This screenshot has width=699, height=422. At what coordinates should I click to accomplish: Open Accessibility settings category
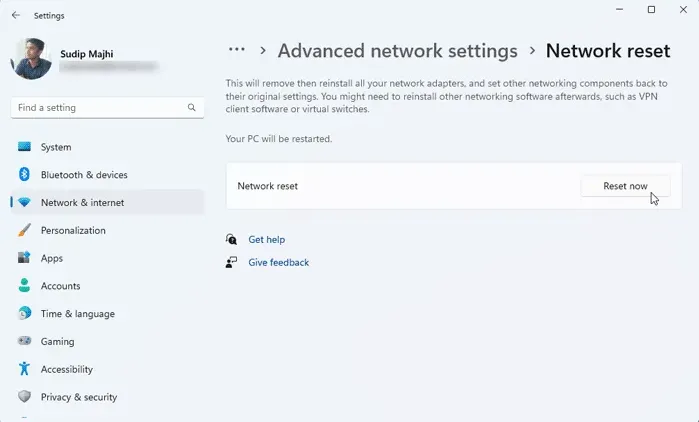[x=107, y=369]
